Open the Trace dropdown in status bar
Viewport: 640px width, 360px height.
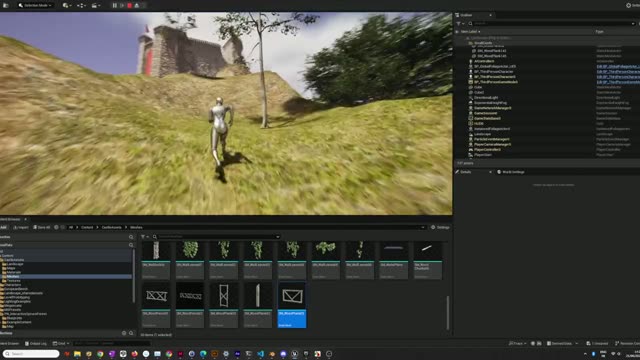pos(518,344)
